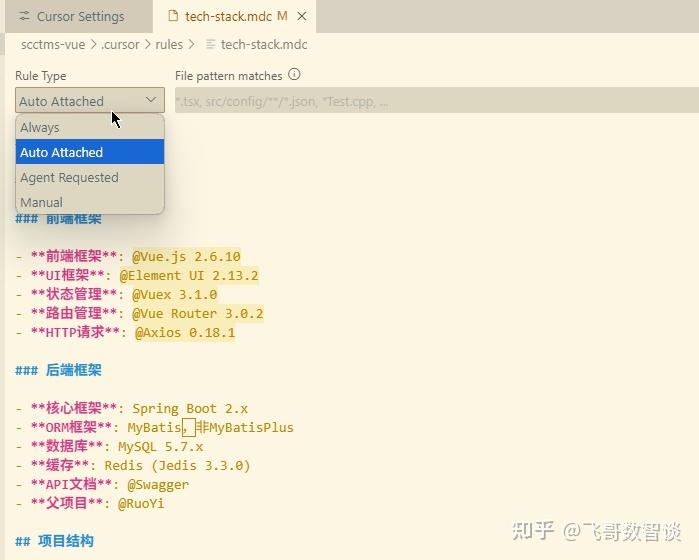
Task: Click the @Vue Router 3.0.2 reference
Action: 197,313
